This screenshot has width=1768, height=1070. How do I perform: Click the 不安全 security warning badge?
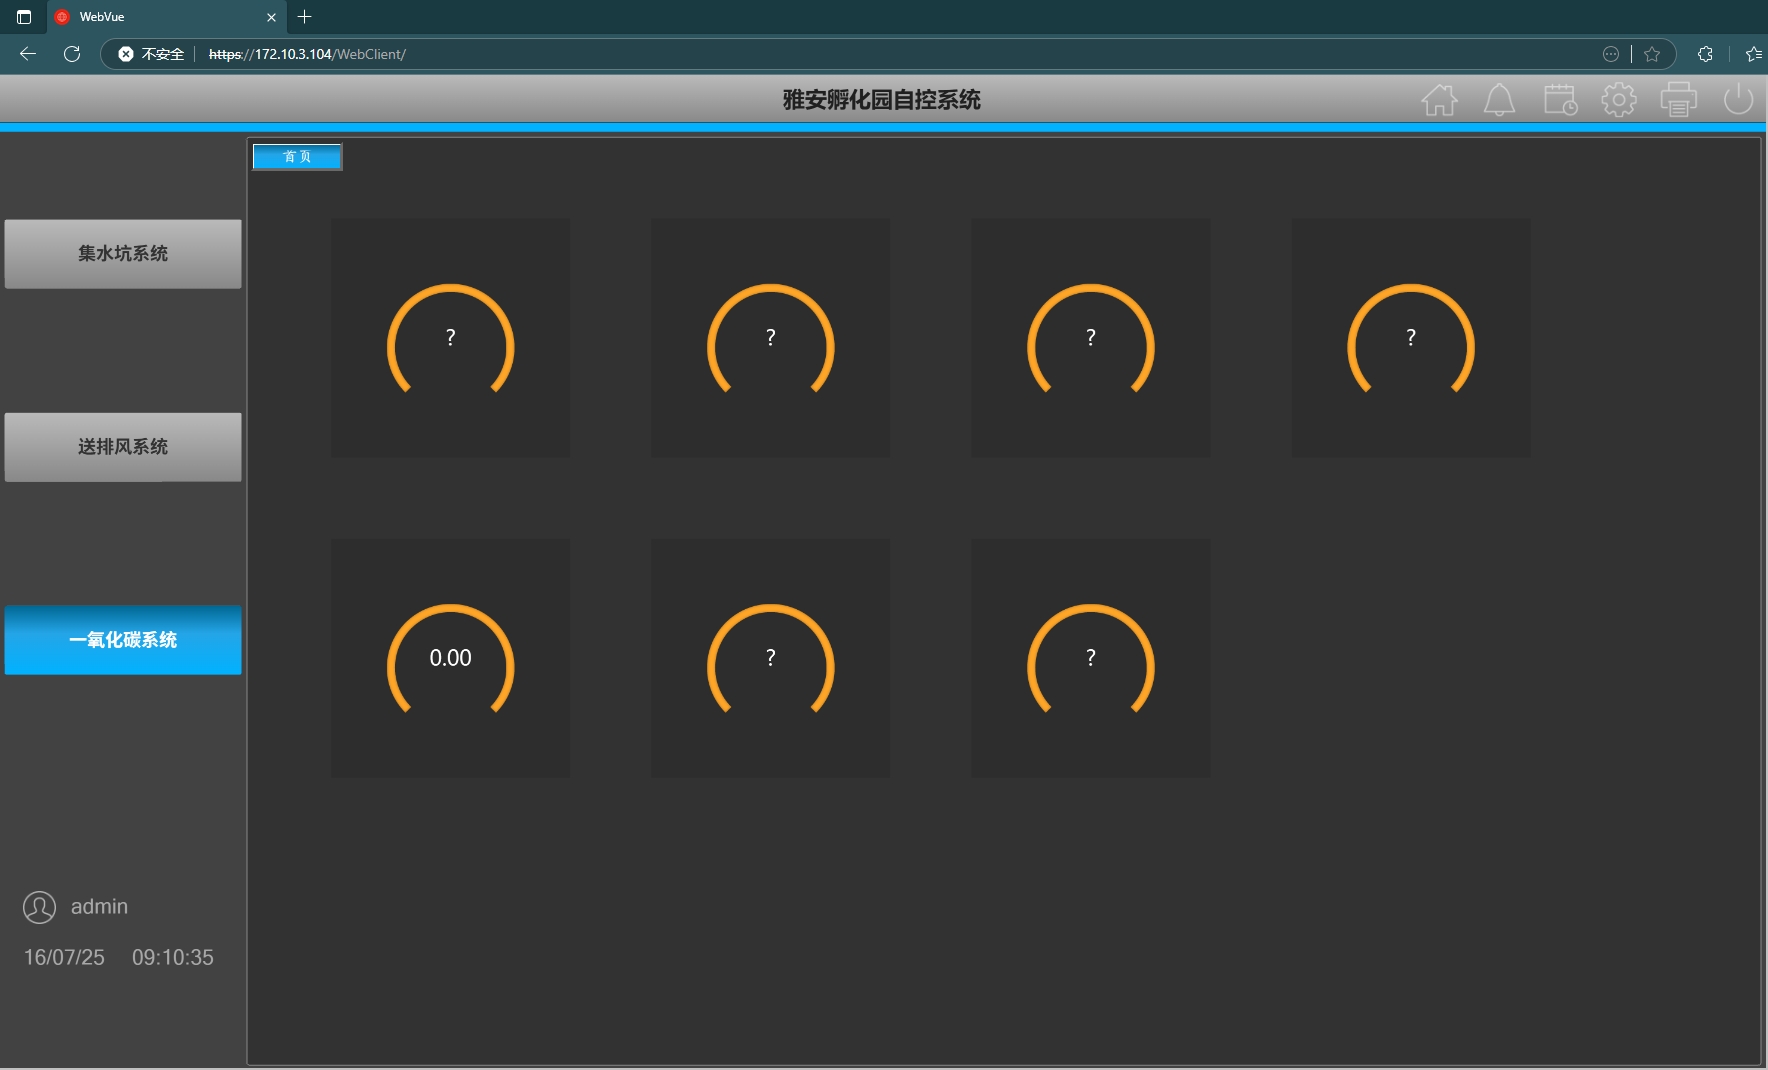[x=152, y=54]
